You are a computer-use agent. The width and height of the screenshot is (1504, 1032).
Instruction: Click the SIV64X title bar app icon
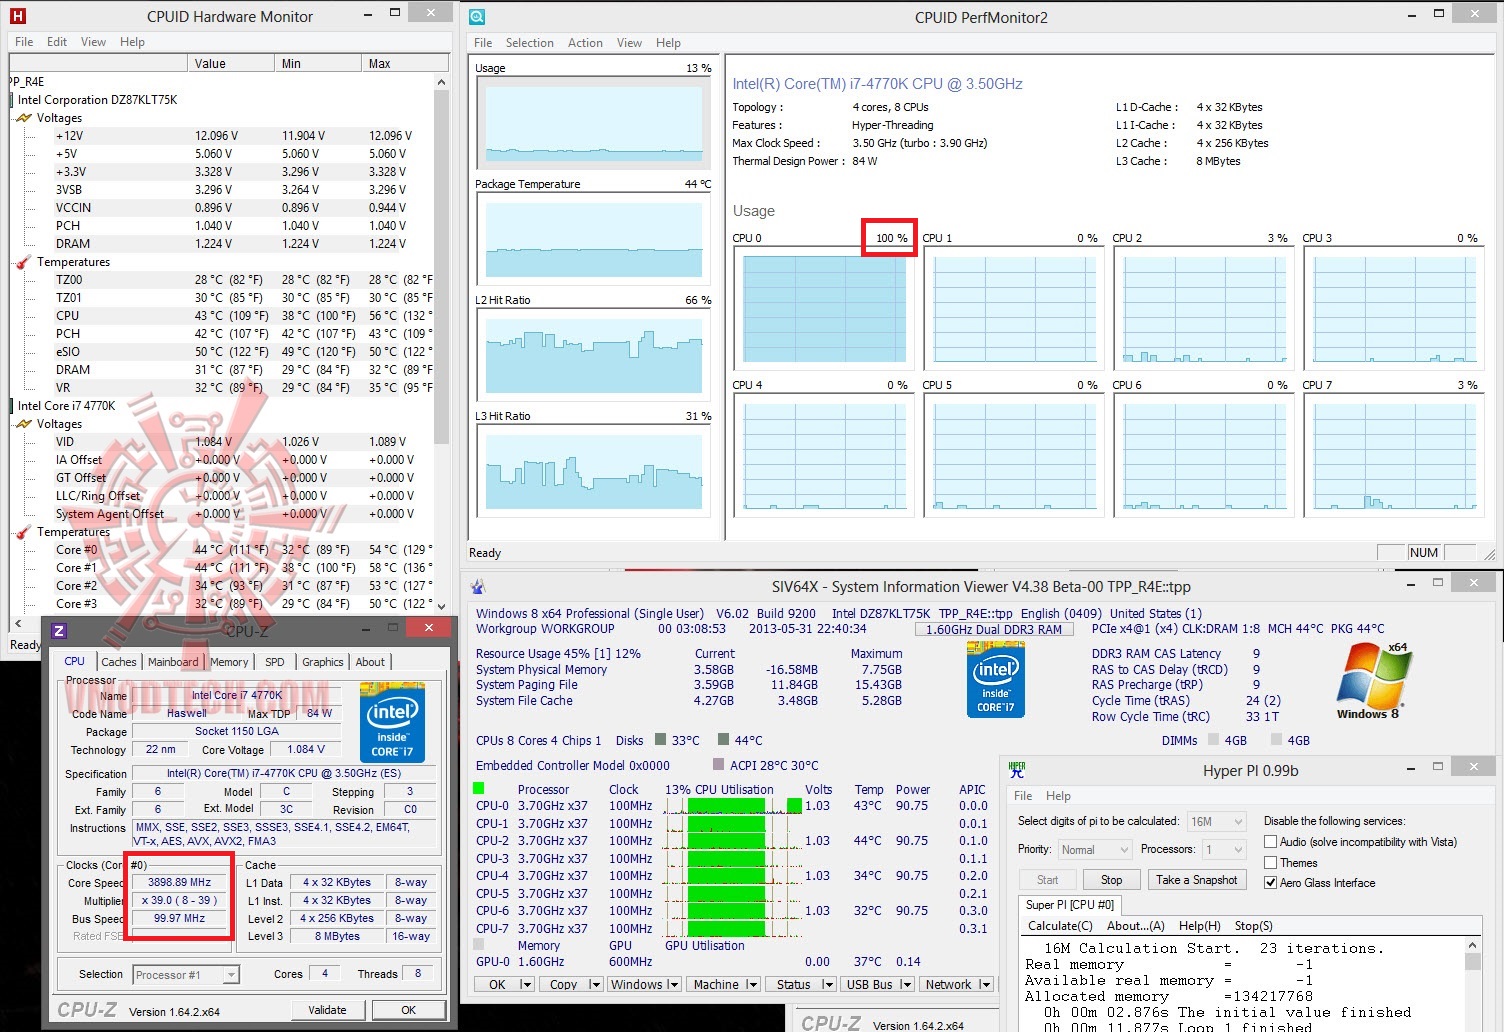[478, 587]
